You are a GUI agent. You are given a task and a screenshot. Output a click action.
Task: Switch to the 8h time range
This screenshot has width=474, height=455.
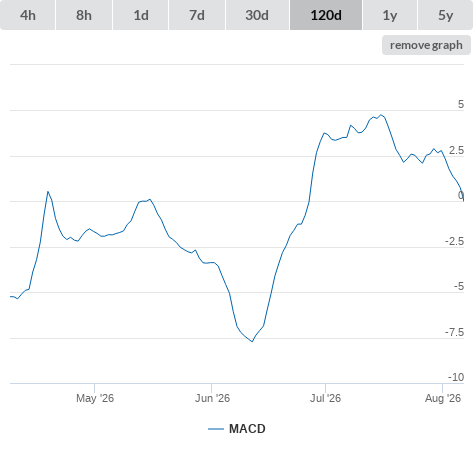(84, 15)
